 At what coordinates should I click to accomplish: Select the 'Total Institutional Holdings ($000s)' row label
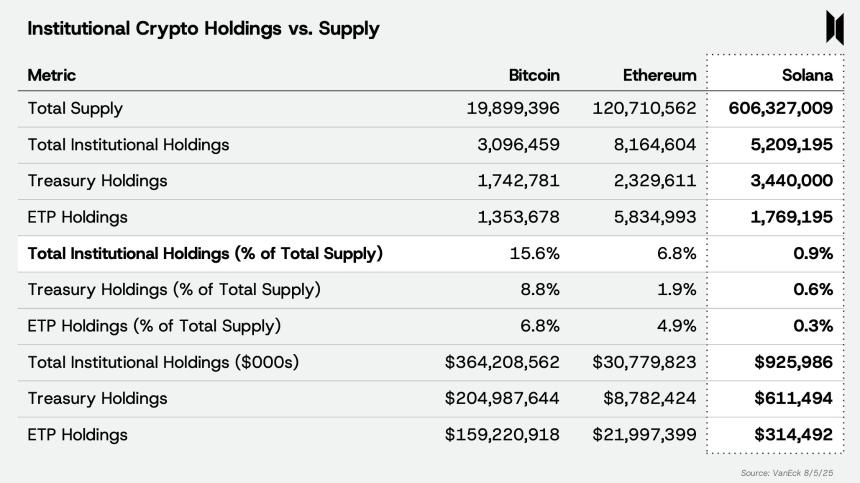163,362
